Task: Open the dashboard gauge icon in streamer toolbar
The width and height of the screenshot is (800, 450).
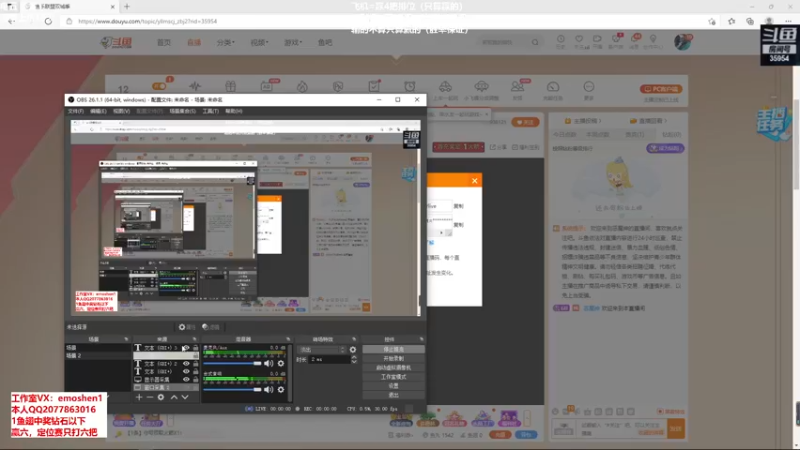Action: coord(553,86)
